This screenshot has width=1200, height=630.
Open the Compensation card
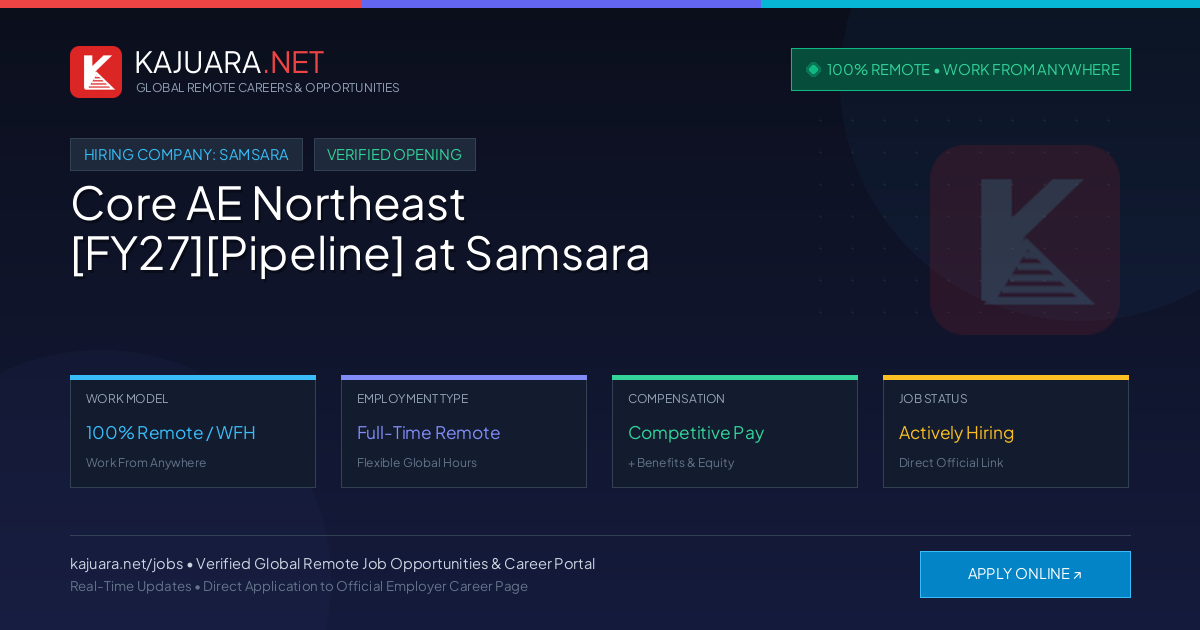735,432
